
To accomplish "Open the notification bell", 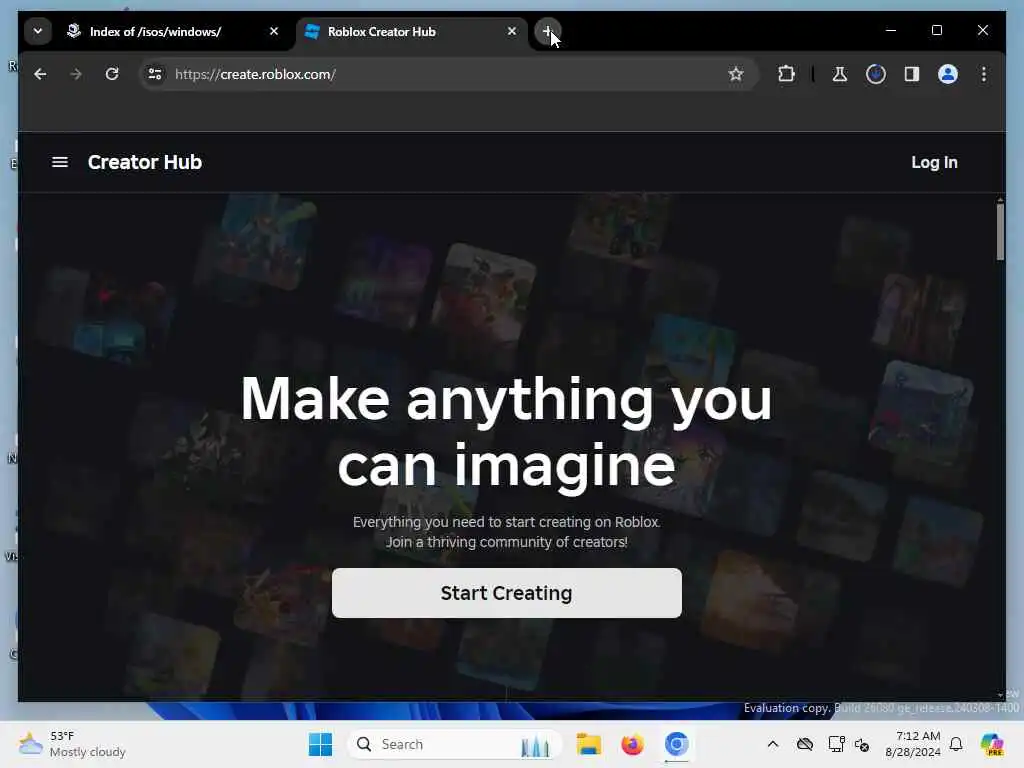I will (956, 744).
